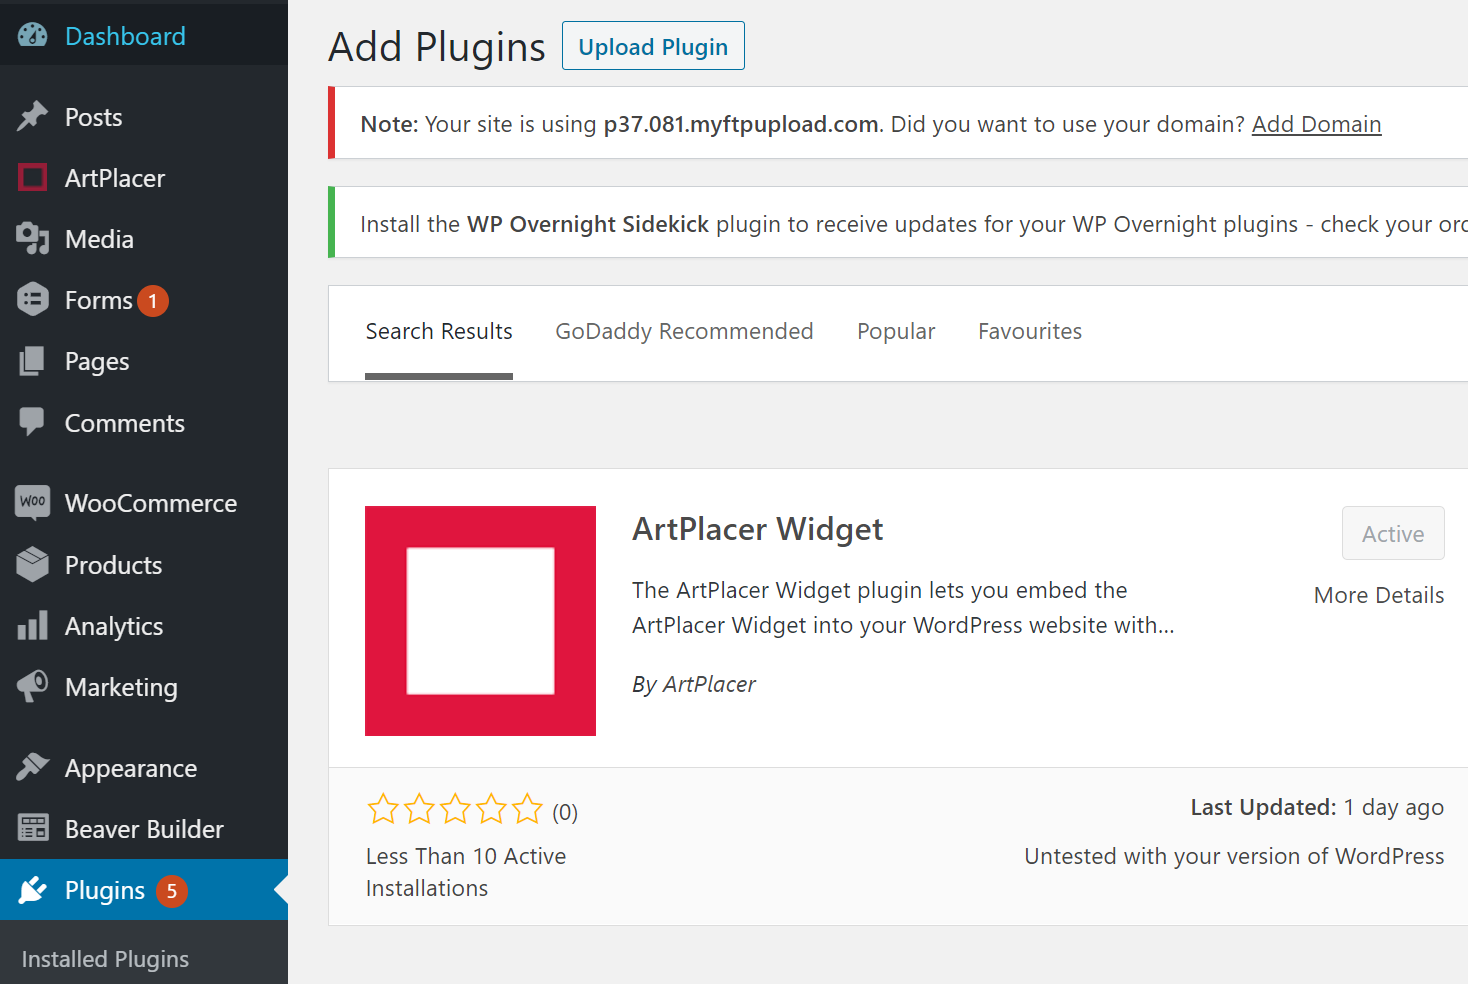The height and width of the screenshot is (984, 1468).
Task: Open Installed Plugins submenu
Action: (105, 959)
